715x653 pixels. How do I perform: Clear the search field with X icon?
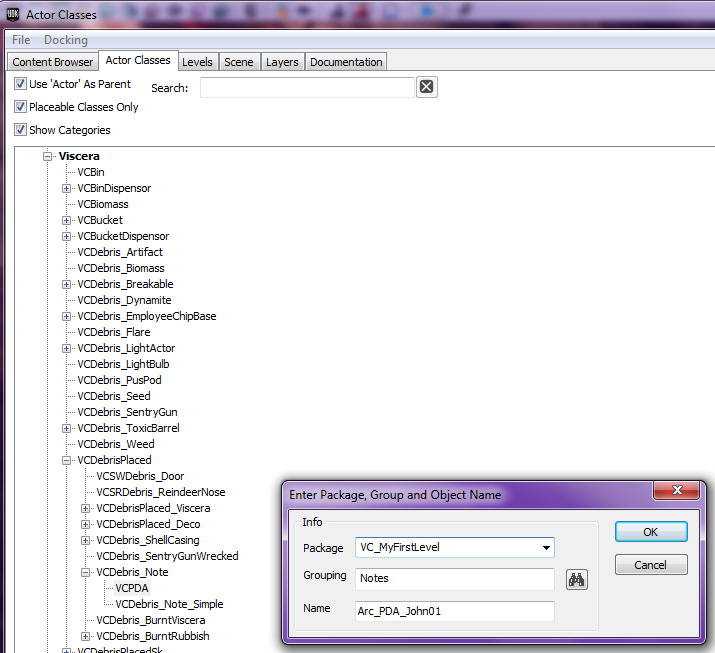coord(426,87)
